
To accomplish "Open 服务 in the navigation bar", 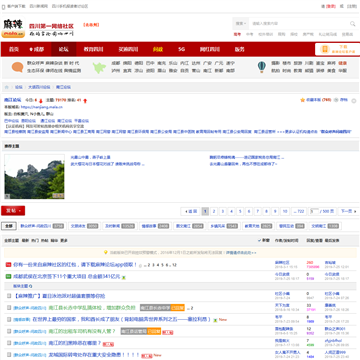I will point(239,49).
